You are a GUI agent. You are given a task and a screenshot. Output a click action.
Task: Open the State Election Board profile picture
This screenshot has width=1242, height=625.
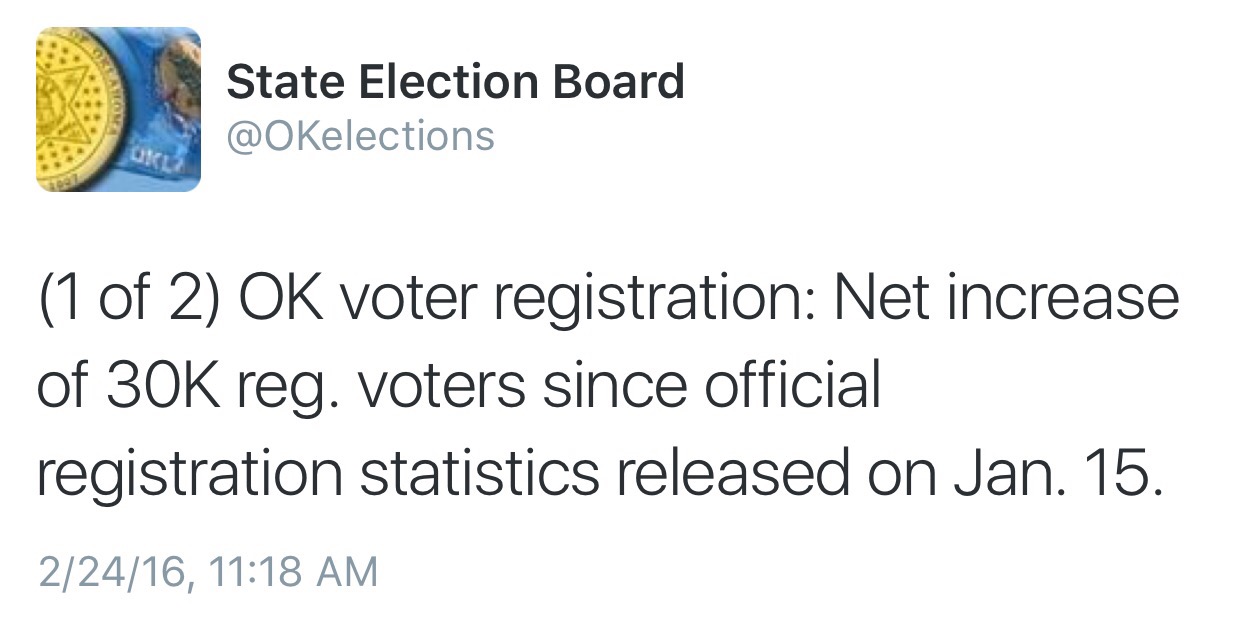tap(119, 109)
